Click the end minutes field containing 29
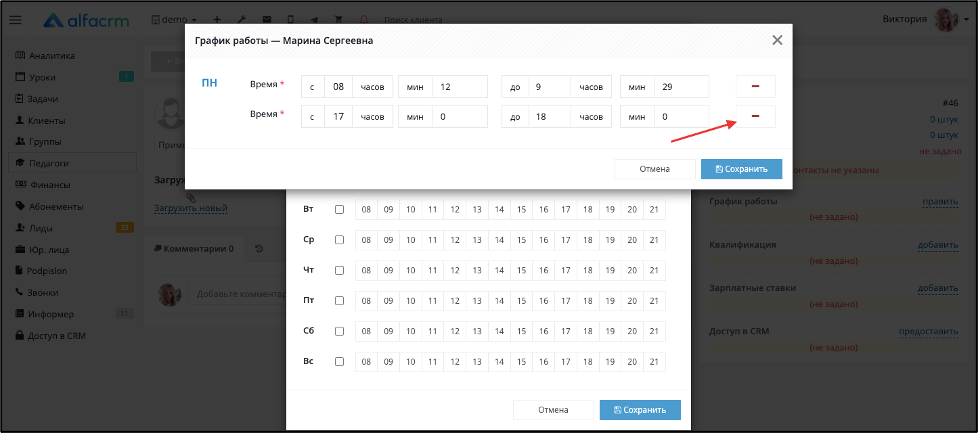This screenshot has width=979, height=433. pyautogui.click(x=682, y=87)
